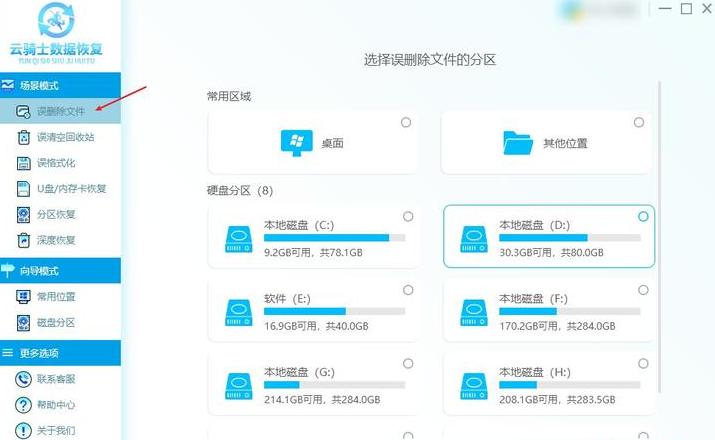Viewport: 715px width, 440px height.
Task: Click the drive icon for 本地磁盘 (D:)
Action: [x=474, y=239]
